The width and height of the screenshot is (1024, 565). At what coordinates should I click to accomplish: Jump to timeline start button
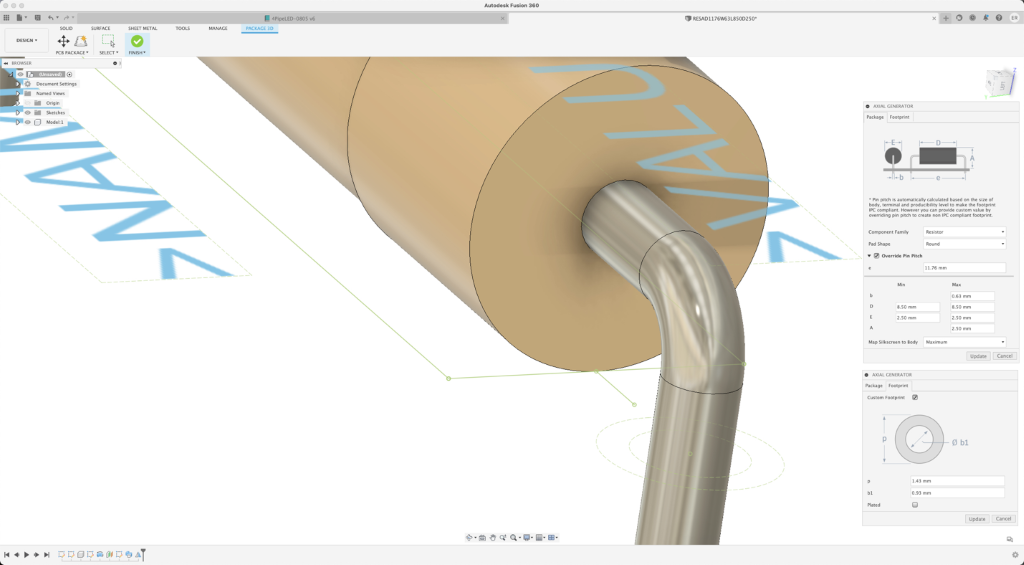(x=7, y=555)
